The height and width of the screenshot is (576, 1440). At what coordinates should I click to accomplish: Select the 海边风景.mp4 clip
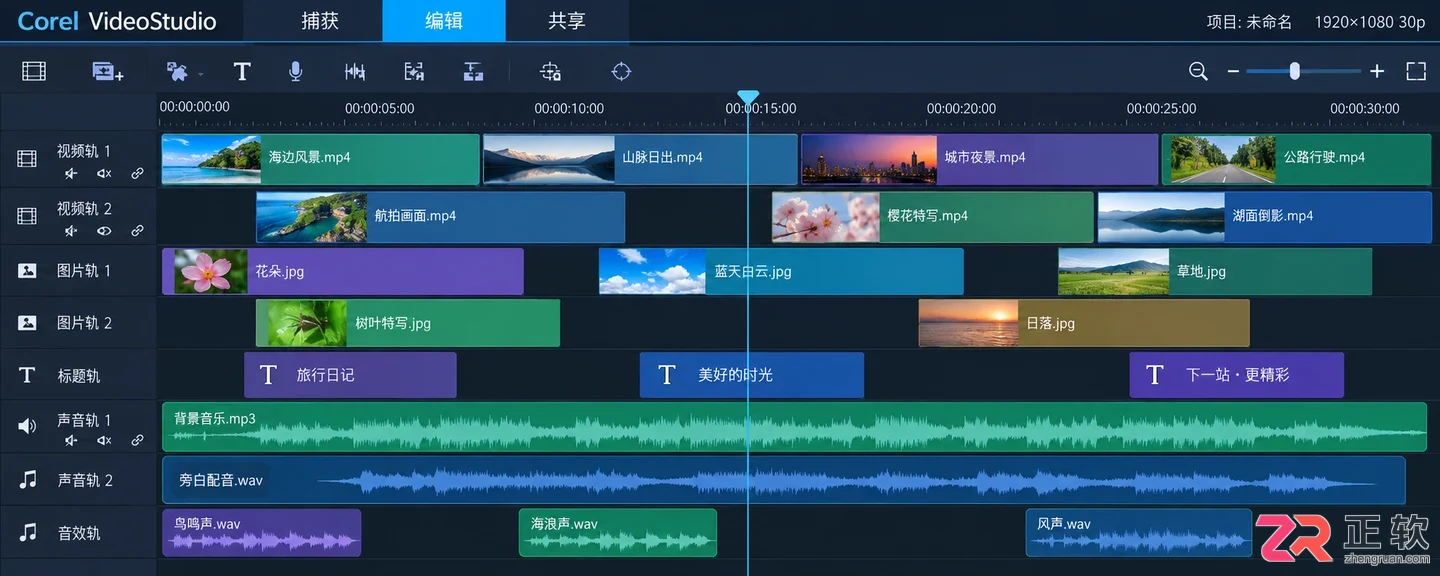[321, 159]
